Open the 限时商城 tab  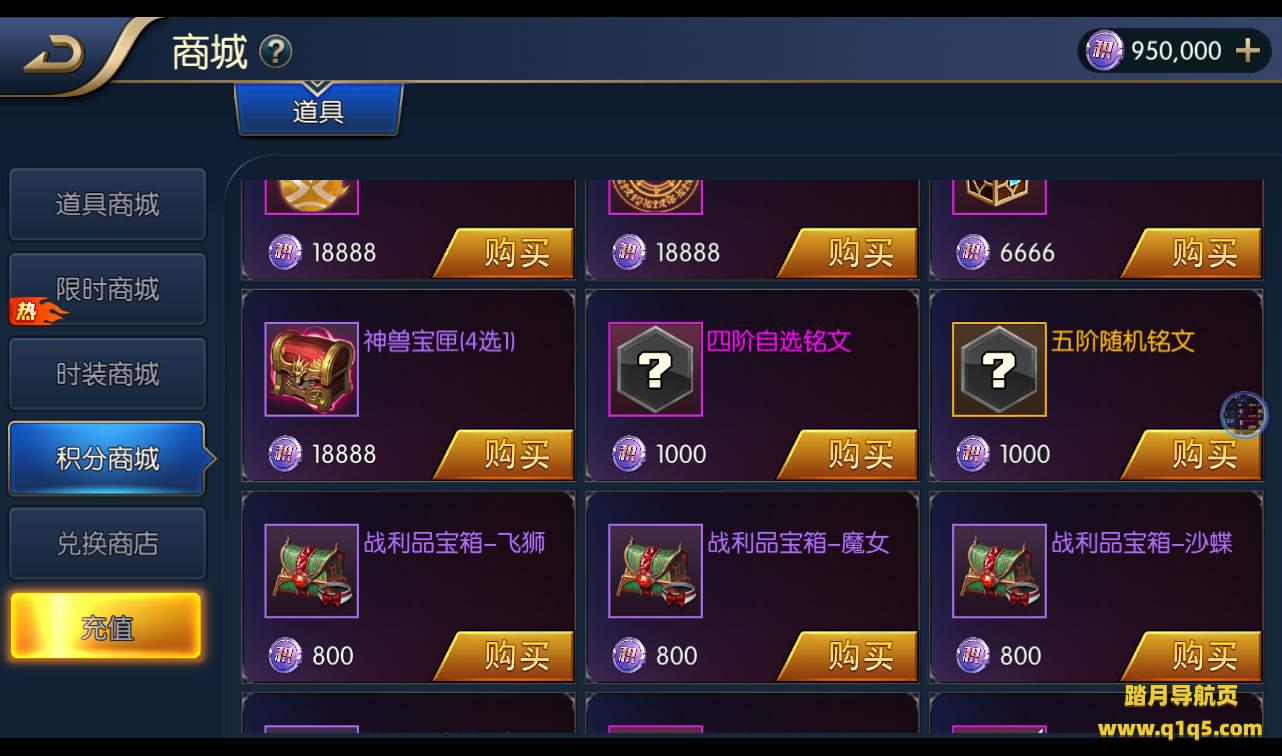tap(107, 290)
